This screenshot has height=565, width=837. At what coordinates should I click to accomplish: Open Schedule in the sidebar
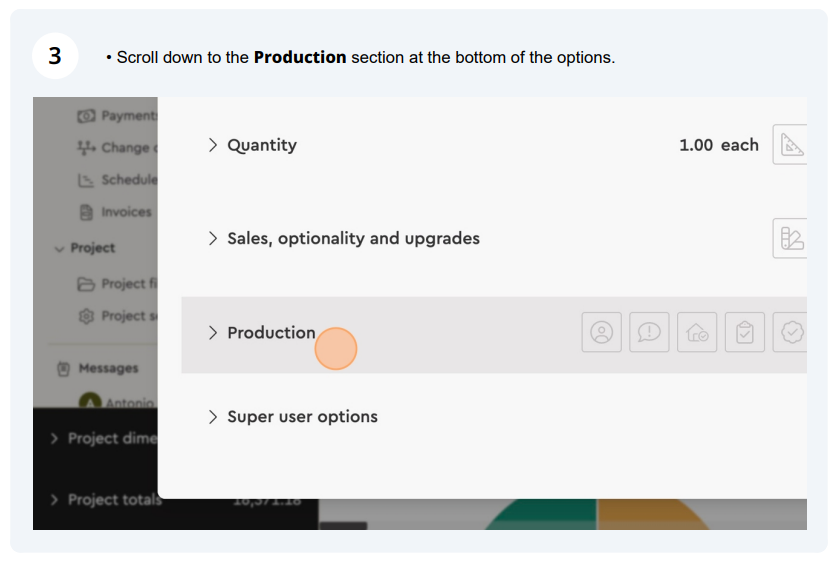point(117,180)
